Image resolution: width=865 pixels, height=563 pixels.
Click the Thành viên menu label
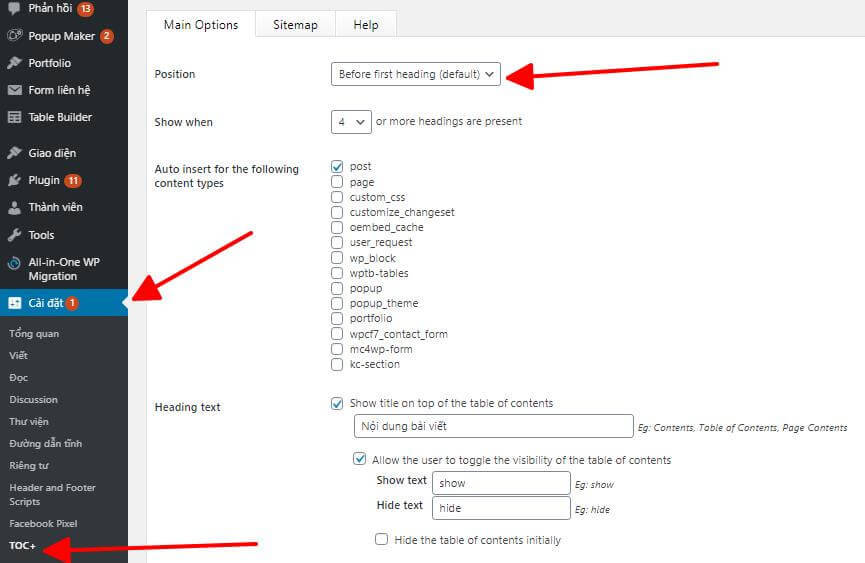(56, 207)
